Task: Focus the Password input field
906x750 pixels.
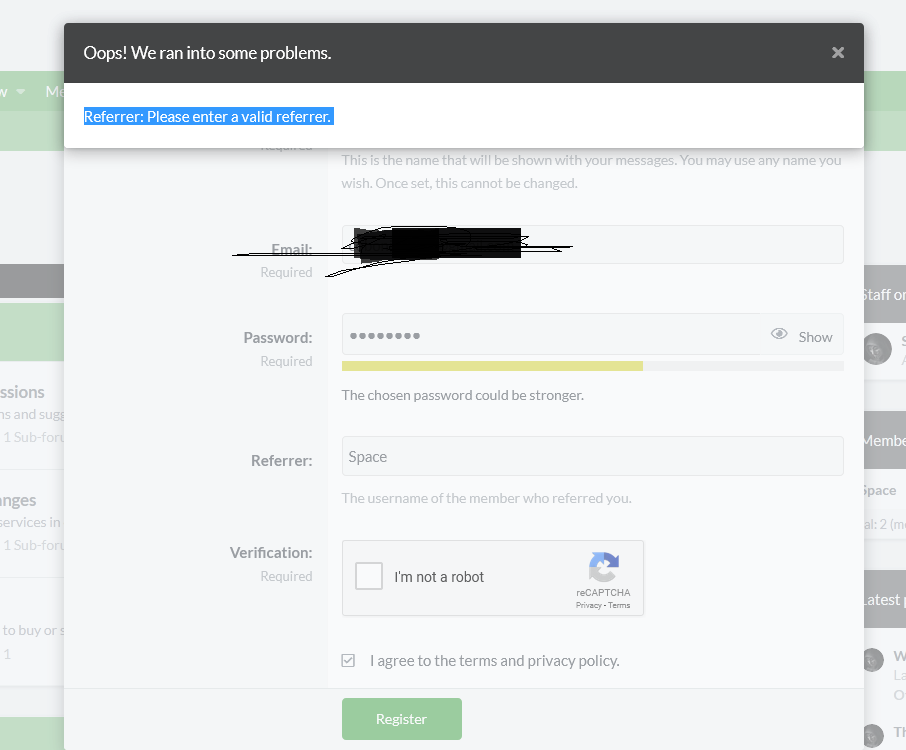Action: (x=551, y=335)
